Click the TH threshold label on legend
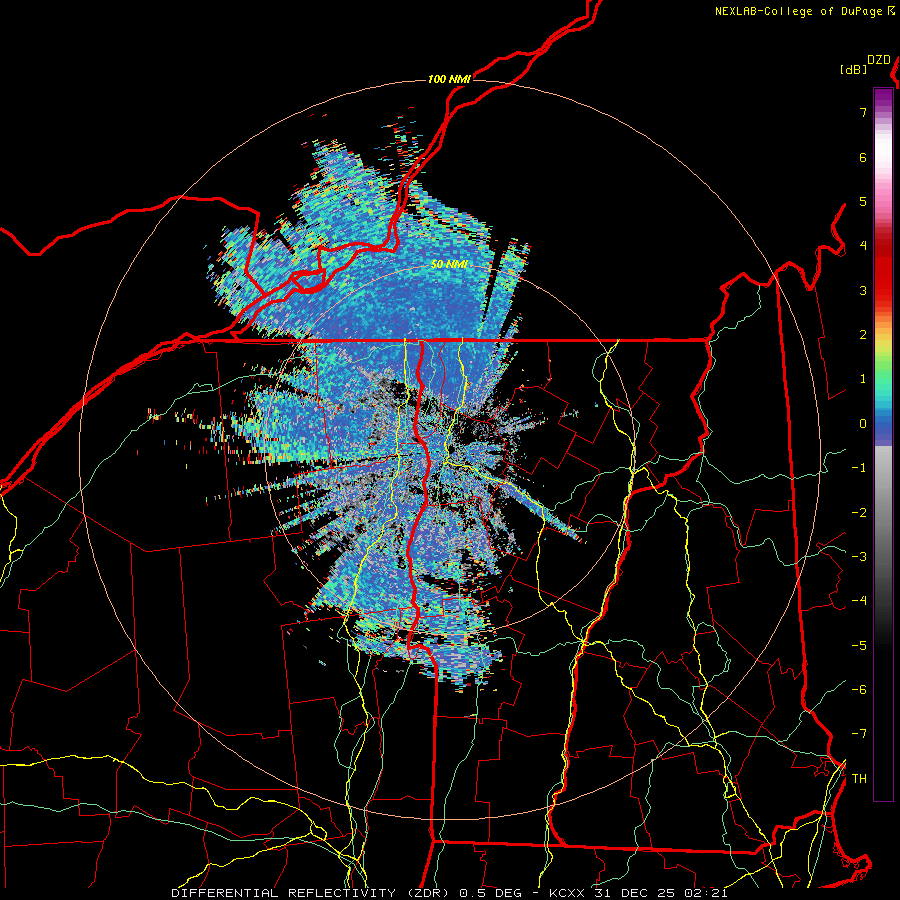Image resolution: width=900 pixels, height=900 pixels. tap(859, 779)
